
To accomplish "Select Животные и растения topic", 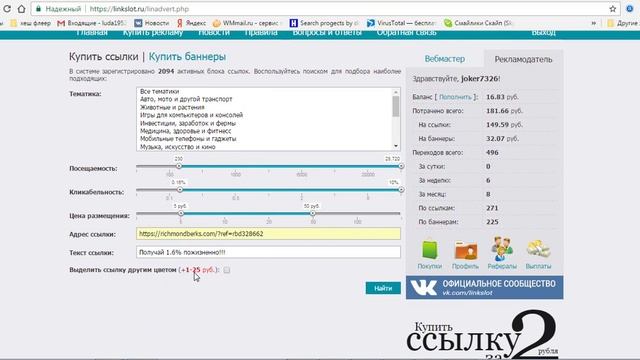I will [x=172, y=107].
